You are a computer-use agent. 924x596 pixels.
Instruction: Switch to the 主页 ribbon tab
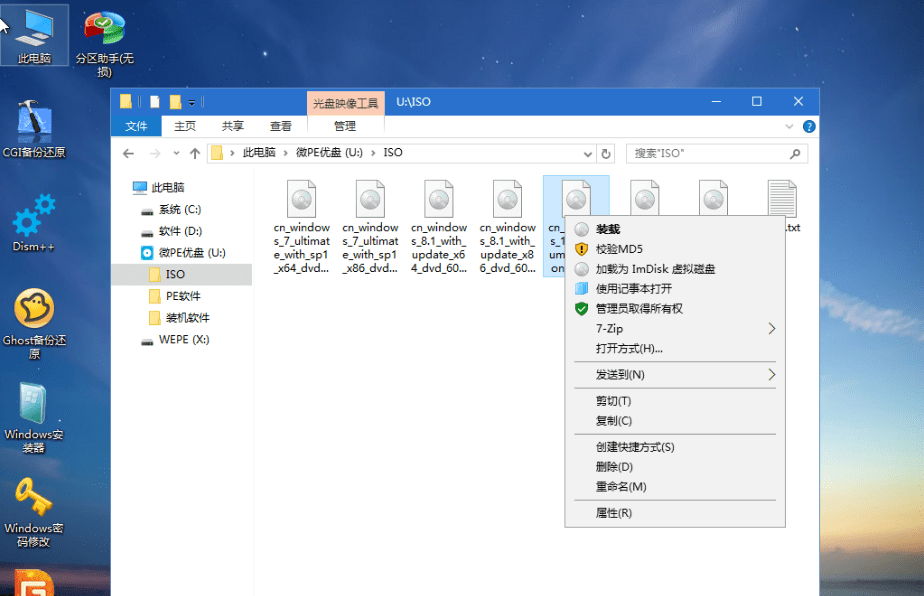pyautogui.click(x=185, y=126)
